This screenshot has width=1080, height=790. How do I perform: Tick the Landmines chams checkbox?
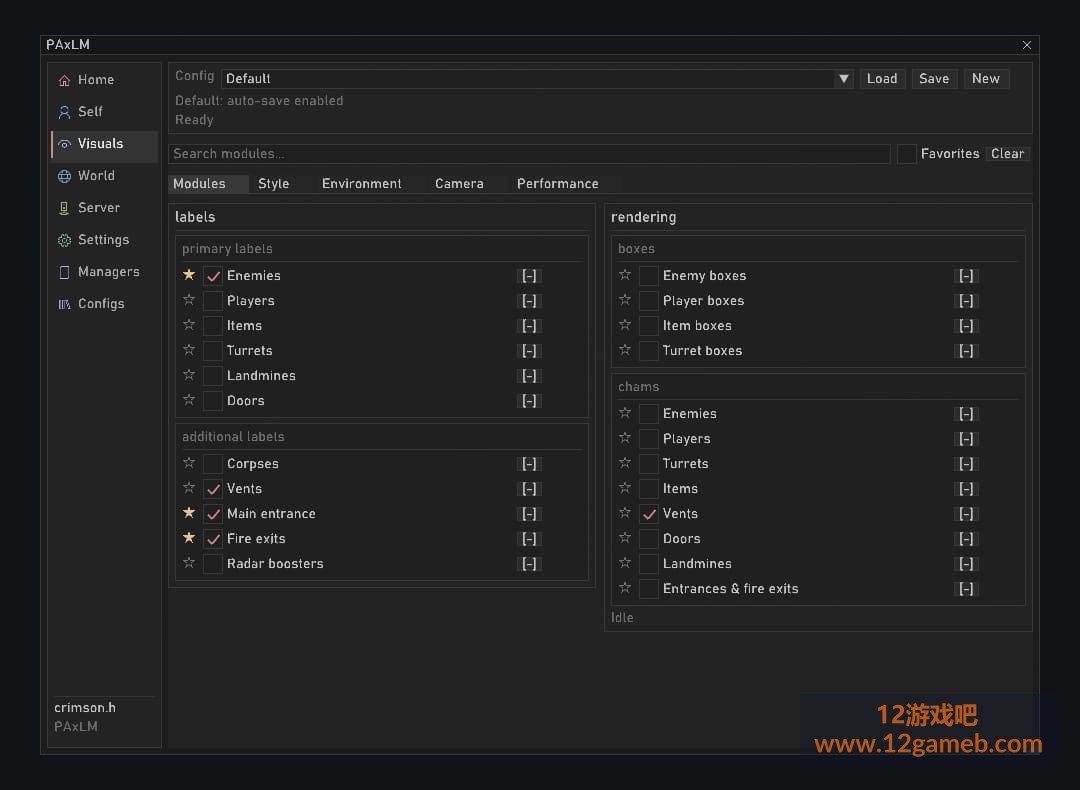(649, 564)
